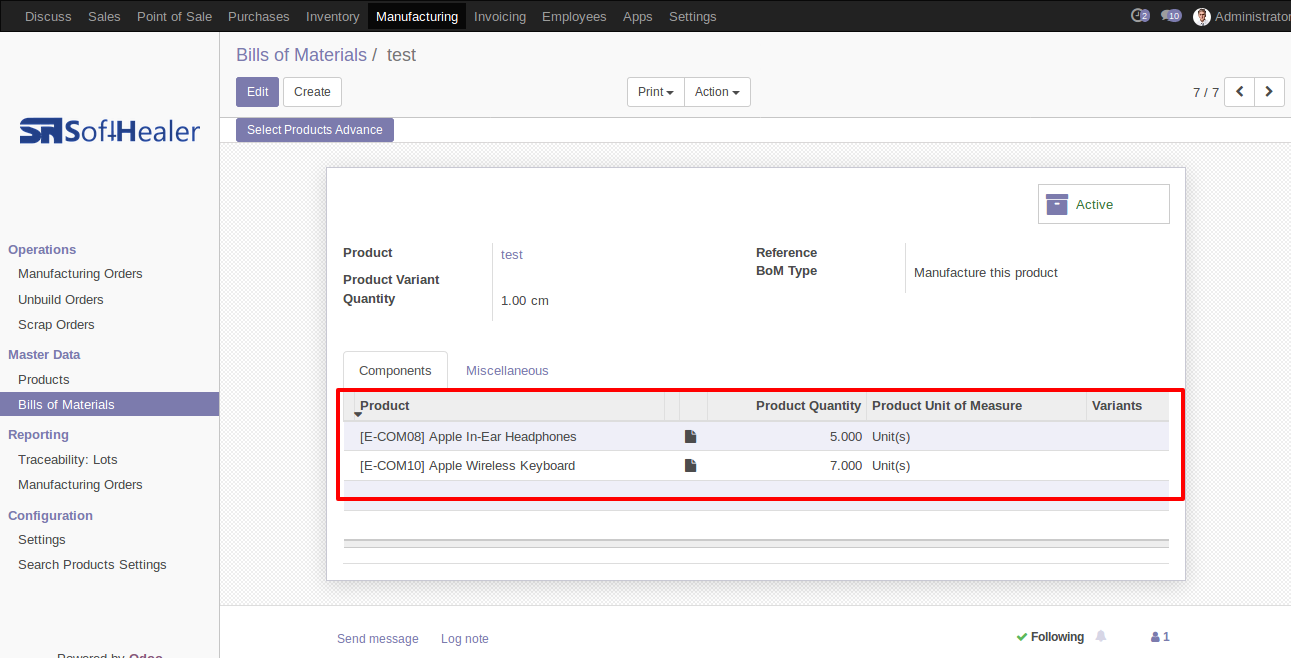Viewport: 1291px width, 658px height.
Task: Click the document icon for Headphones row
Action: point(690,436)
